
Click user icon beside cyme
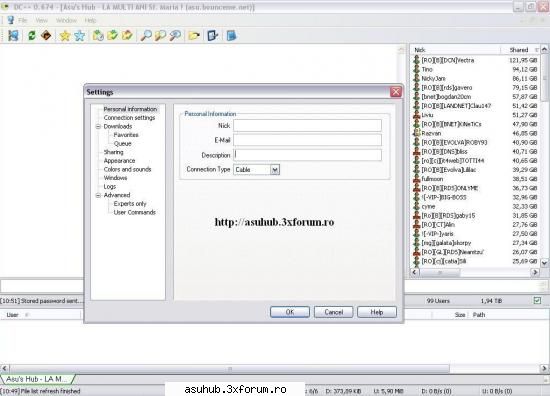point(416,206)
